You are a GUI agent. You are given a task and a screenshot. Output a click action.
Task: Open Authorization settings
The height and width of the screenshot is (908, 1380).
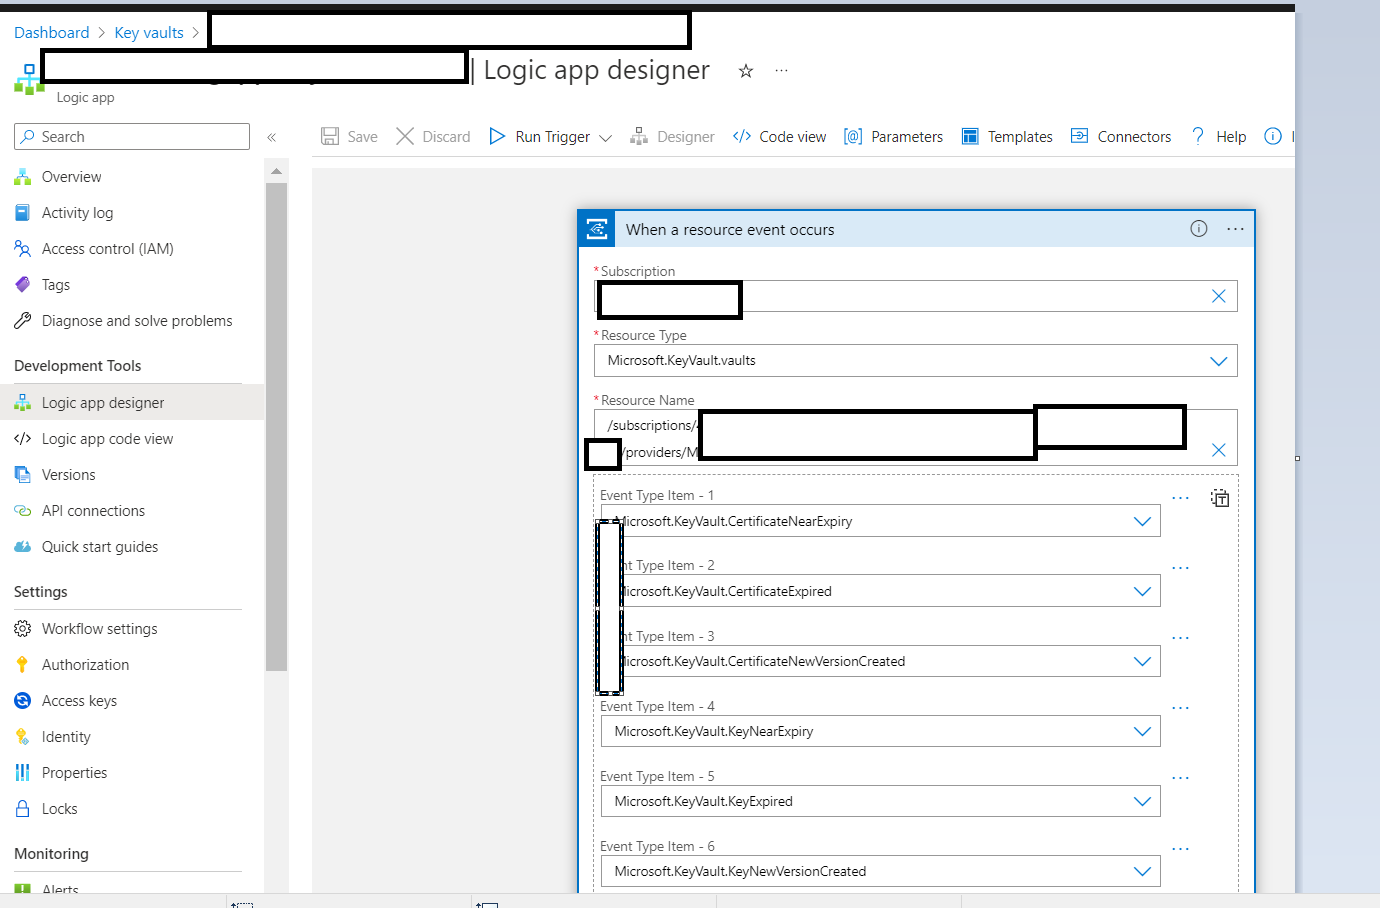85,665
